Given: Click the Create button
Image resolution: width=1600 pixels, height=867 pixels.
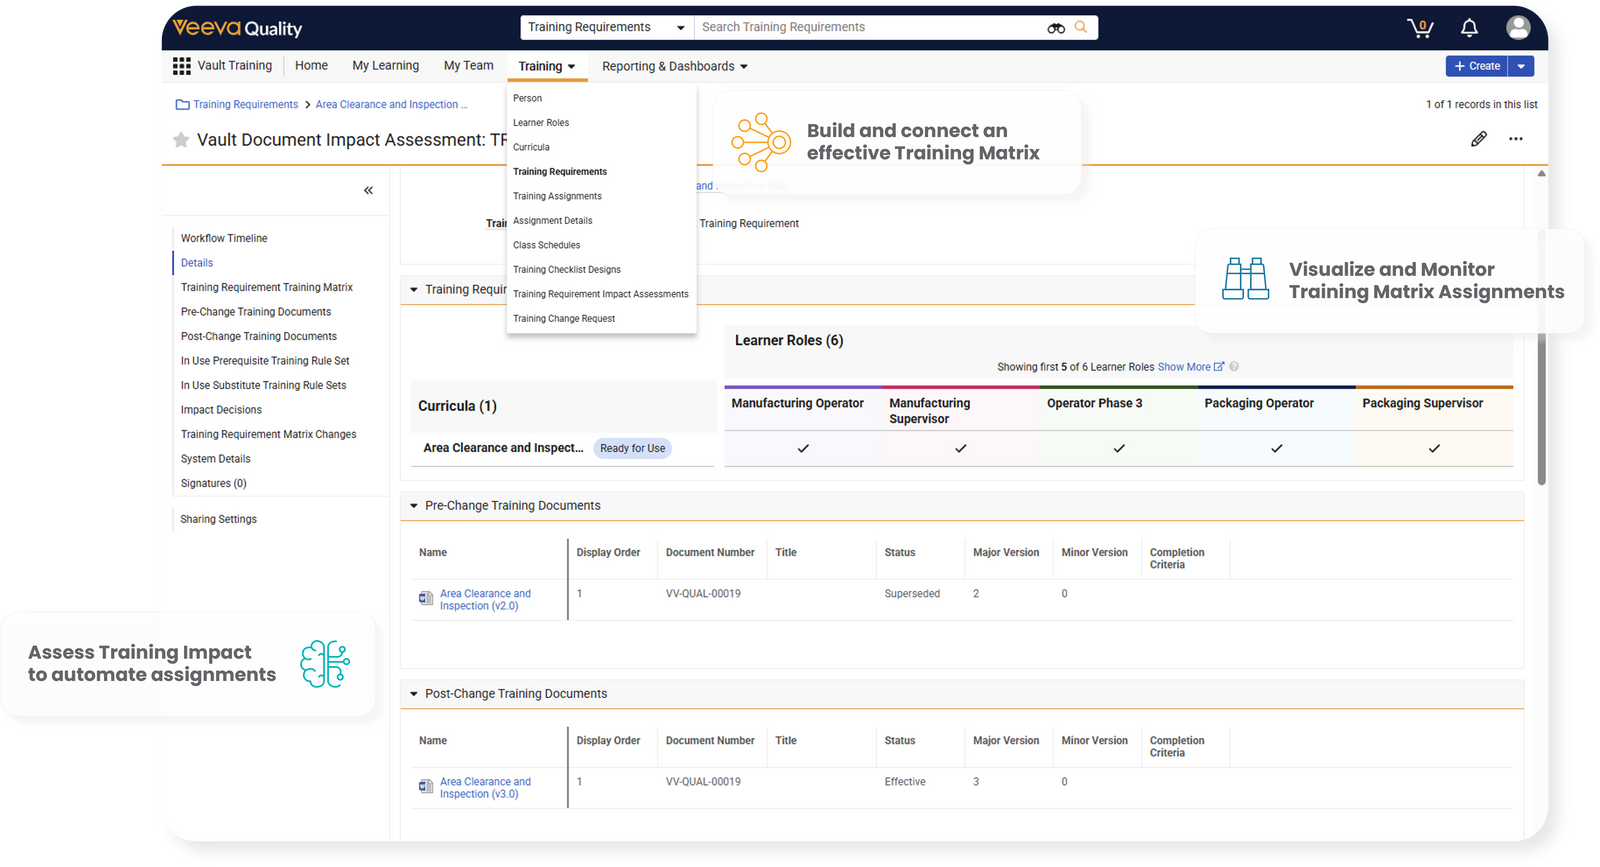Looking at the screenshot, I should [1477, 66].
